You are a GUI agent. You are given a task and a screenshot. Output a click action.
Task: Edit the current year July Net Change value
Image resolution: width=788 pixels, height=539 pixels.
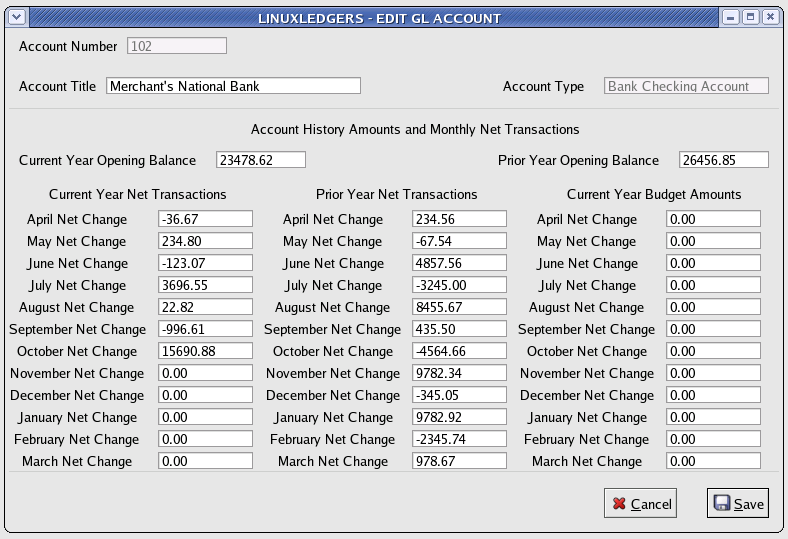point(205,285)
